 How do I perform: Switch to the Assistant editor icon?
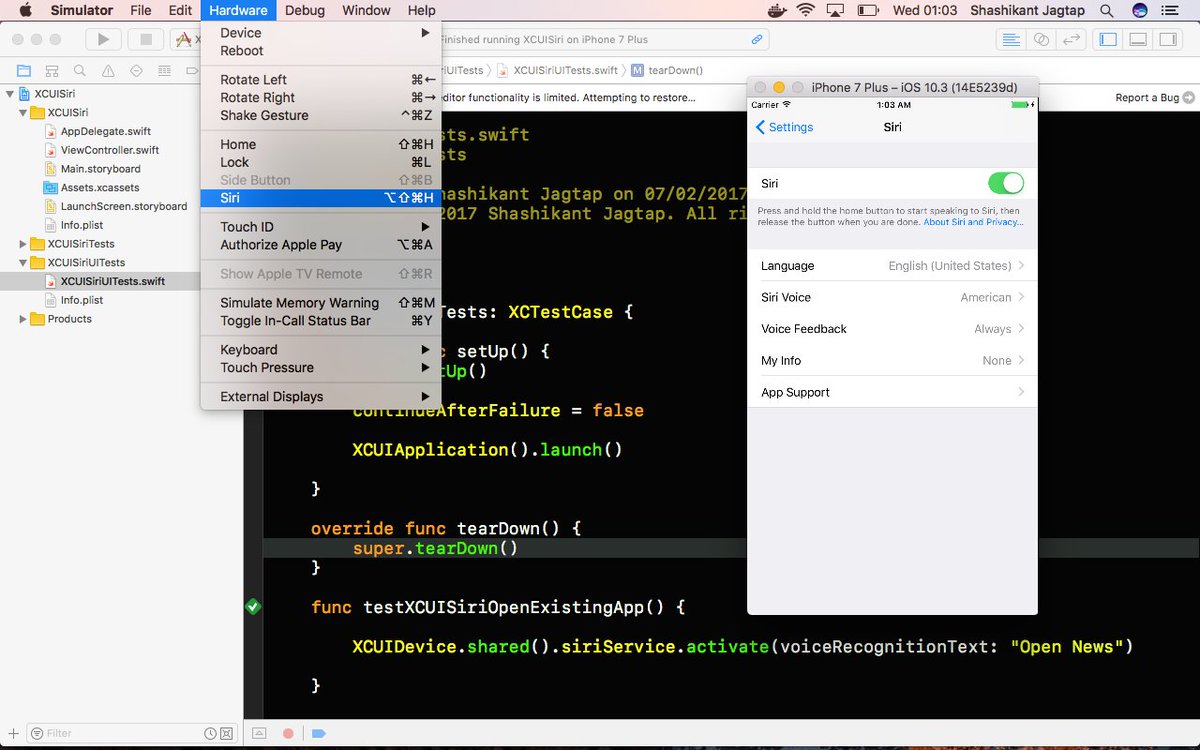pos(1041,40)
